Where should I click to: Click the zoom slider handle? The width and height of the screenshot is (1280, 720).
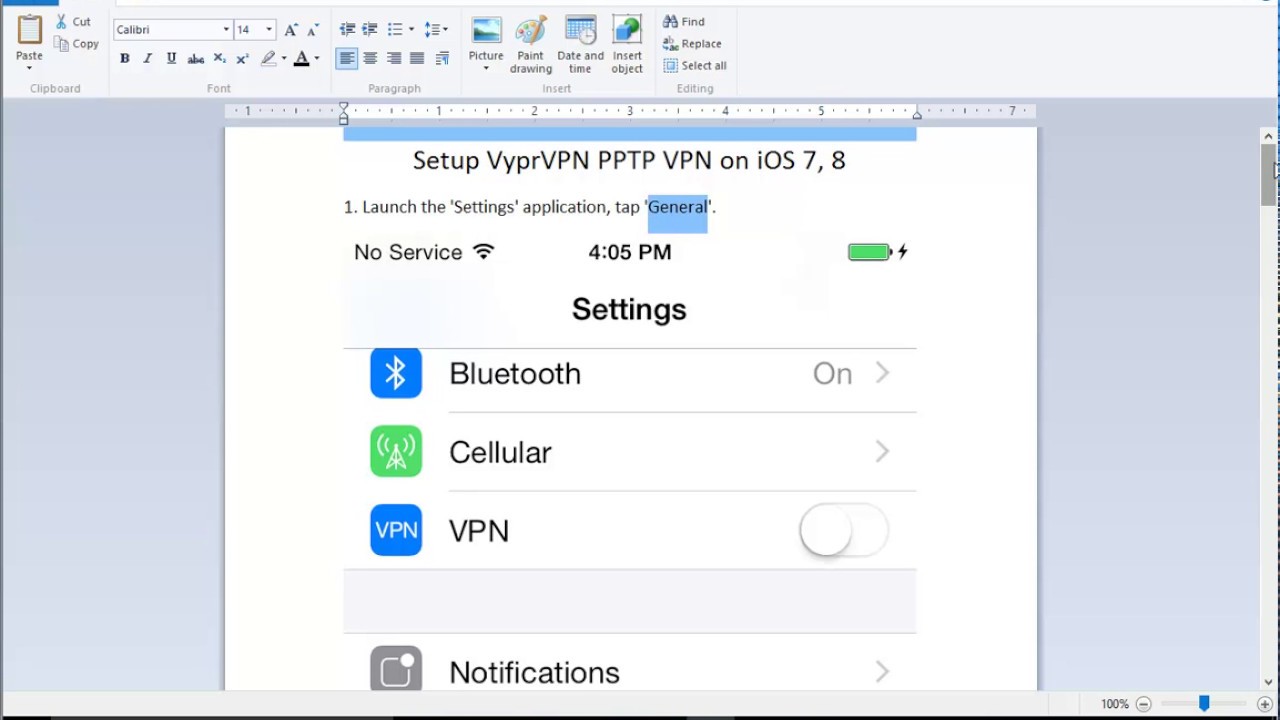click(1204, 704)
